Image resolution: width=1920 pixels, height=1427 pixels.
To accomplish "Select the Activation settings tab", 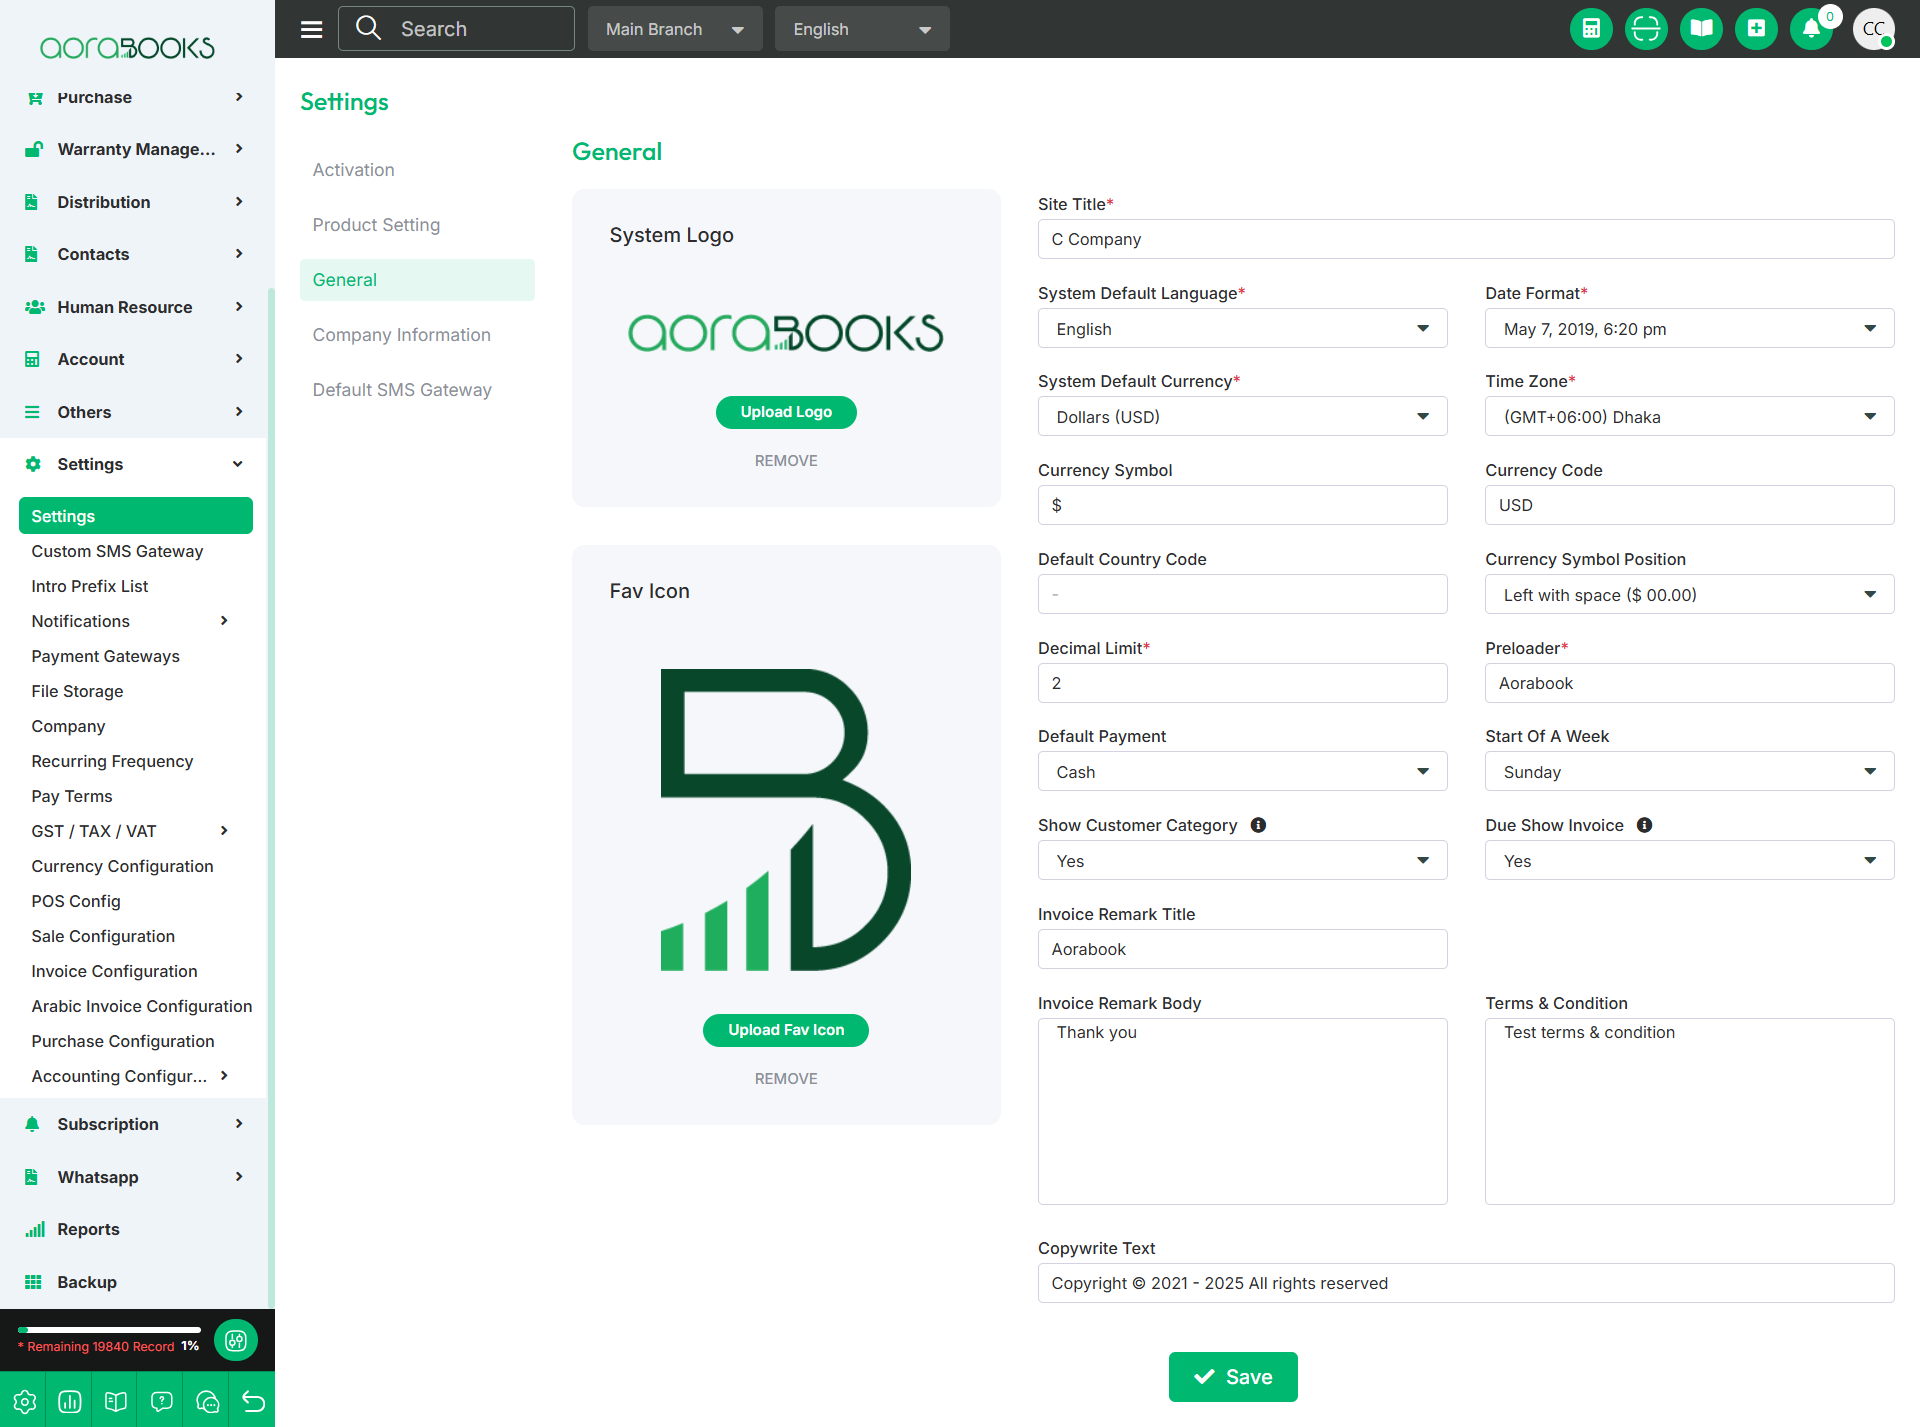I will (353, 170).
